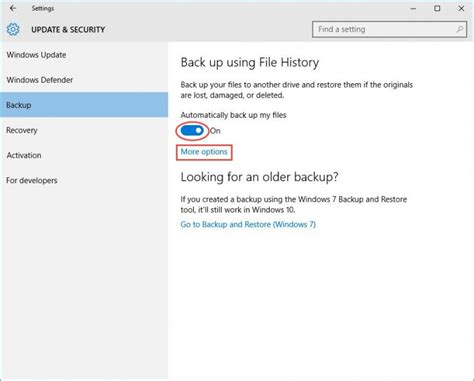474x381 pixels.
Task: Select Windows Defender in sidebar
Action: 84,80
